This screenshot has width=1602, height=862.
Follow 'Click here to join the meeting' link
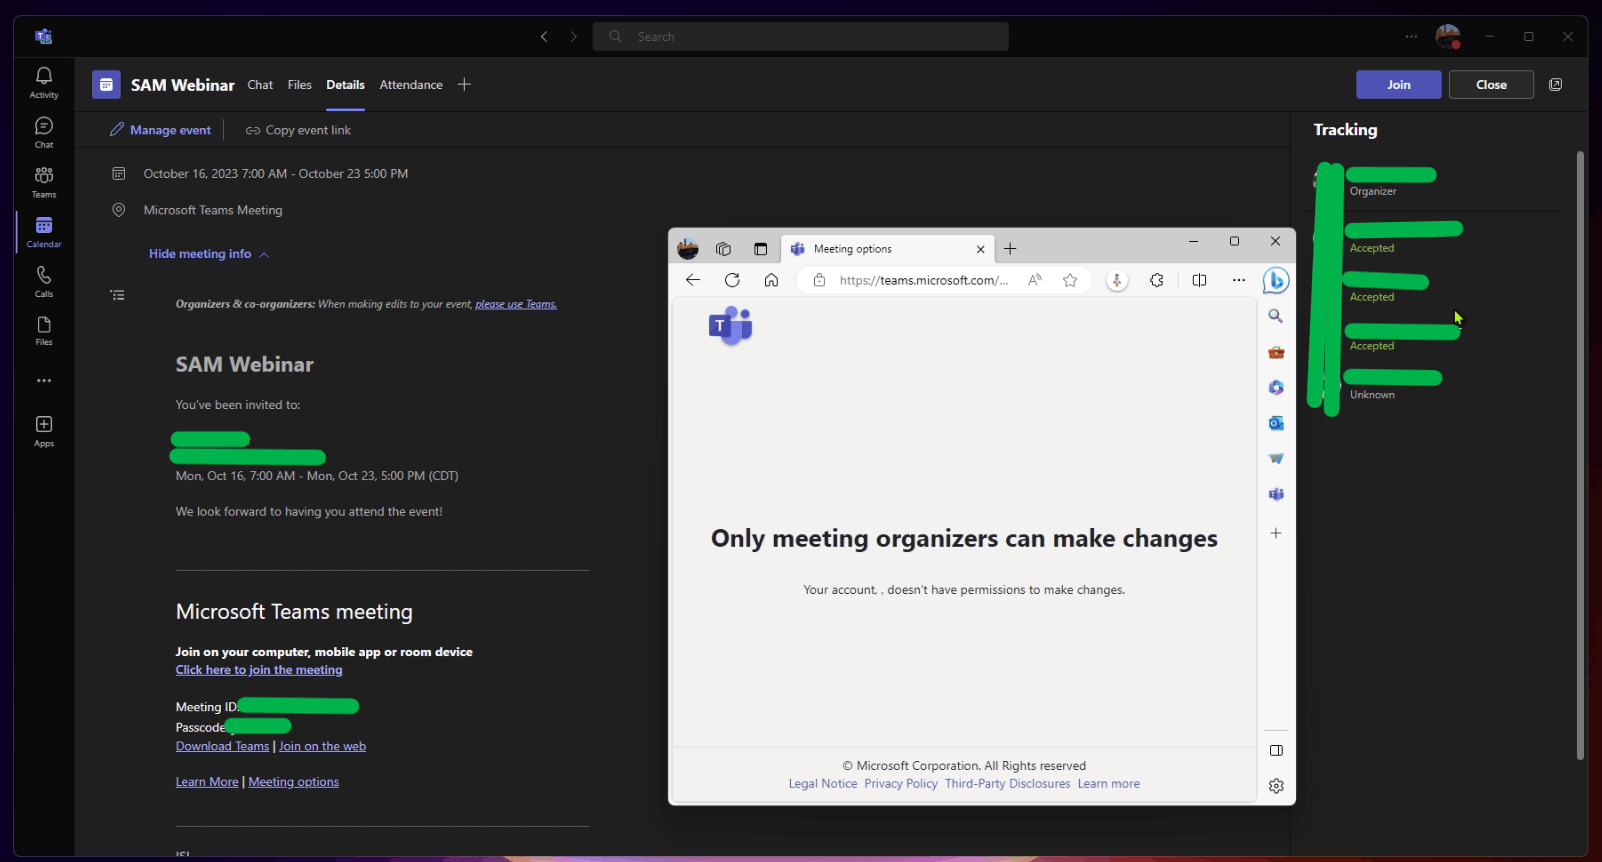point(259,670)
